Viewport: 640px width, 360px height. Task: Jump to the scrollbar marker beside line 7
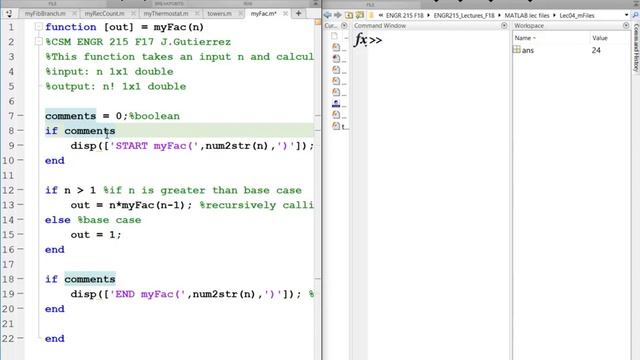[x=318, y=116]
